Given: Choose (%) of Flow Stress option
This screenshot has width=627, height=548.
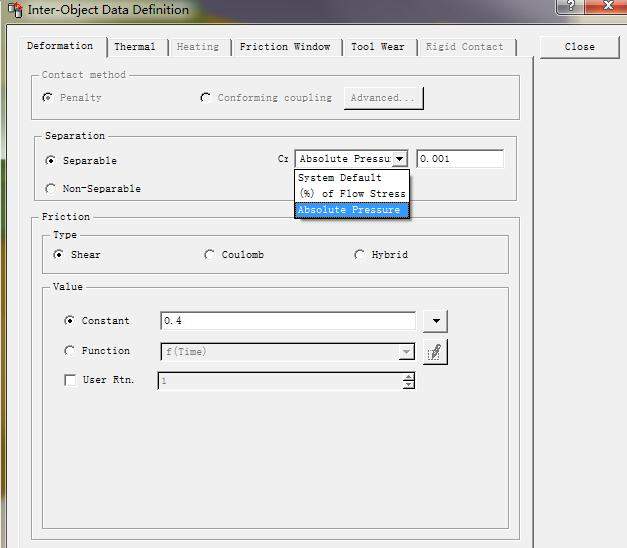Looking at the screenshot, I should pyautogui.click(x=352, y=194).
